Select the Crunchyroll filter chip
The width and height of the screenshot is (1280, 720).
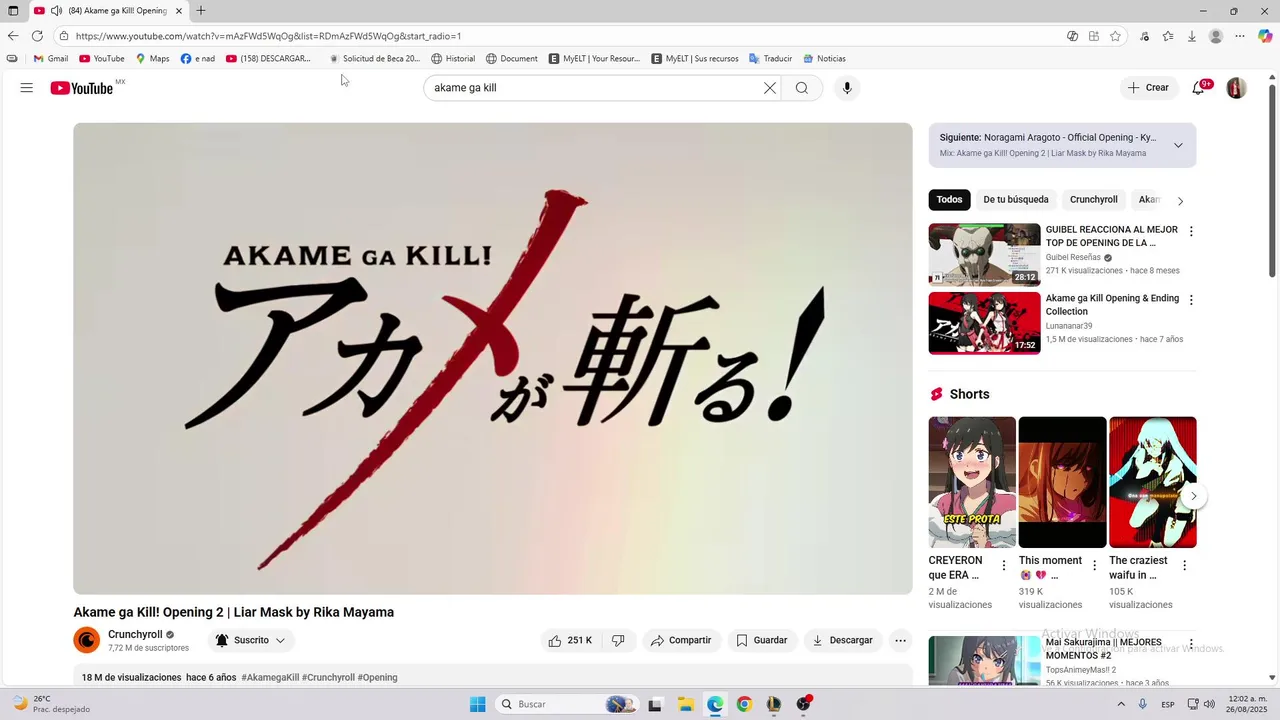1094,199
